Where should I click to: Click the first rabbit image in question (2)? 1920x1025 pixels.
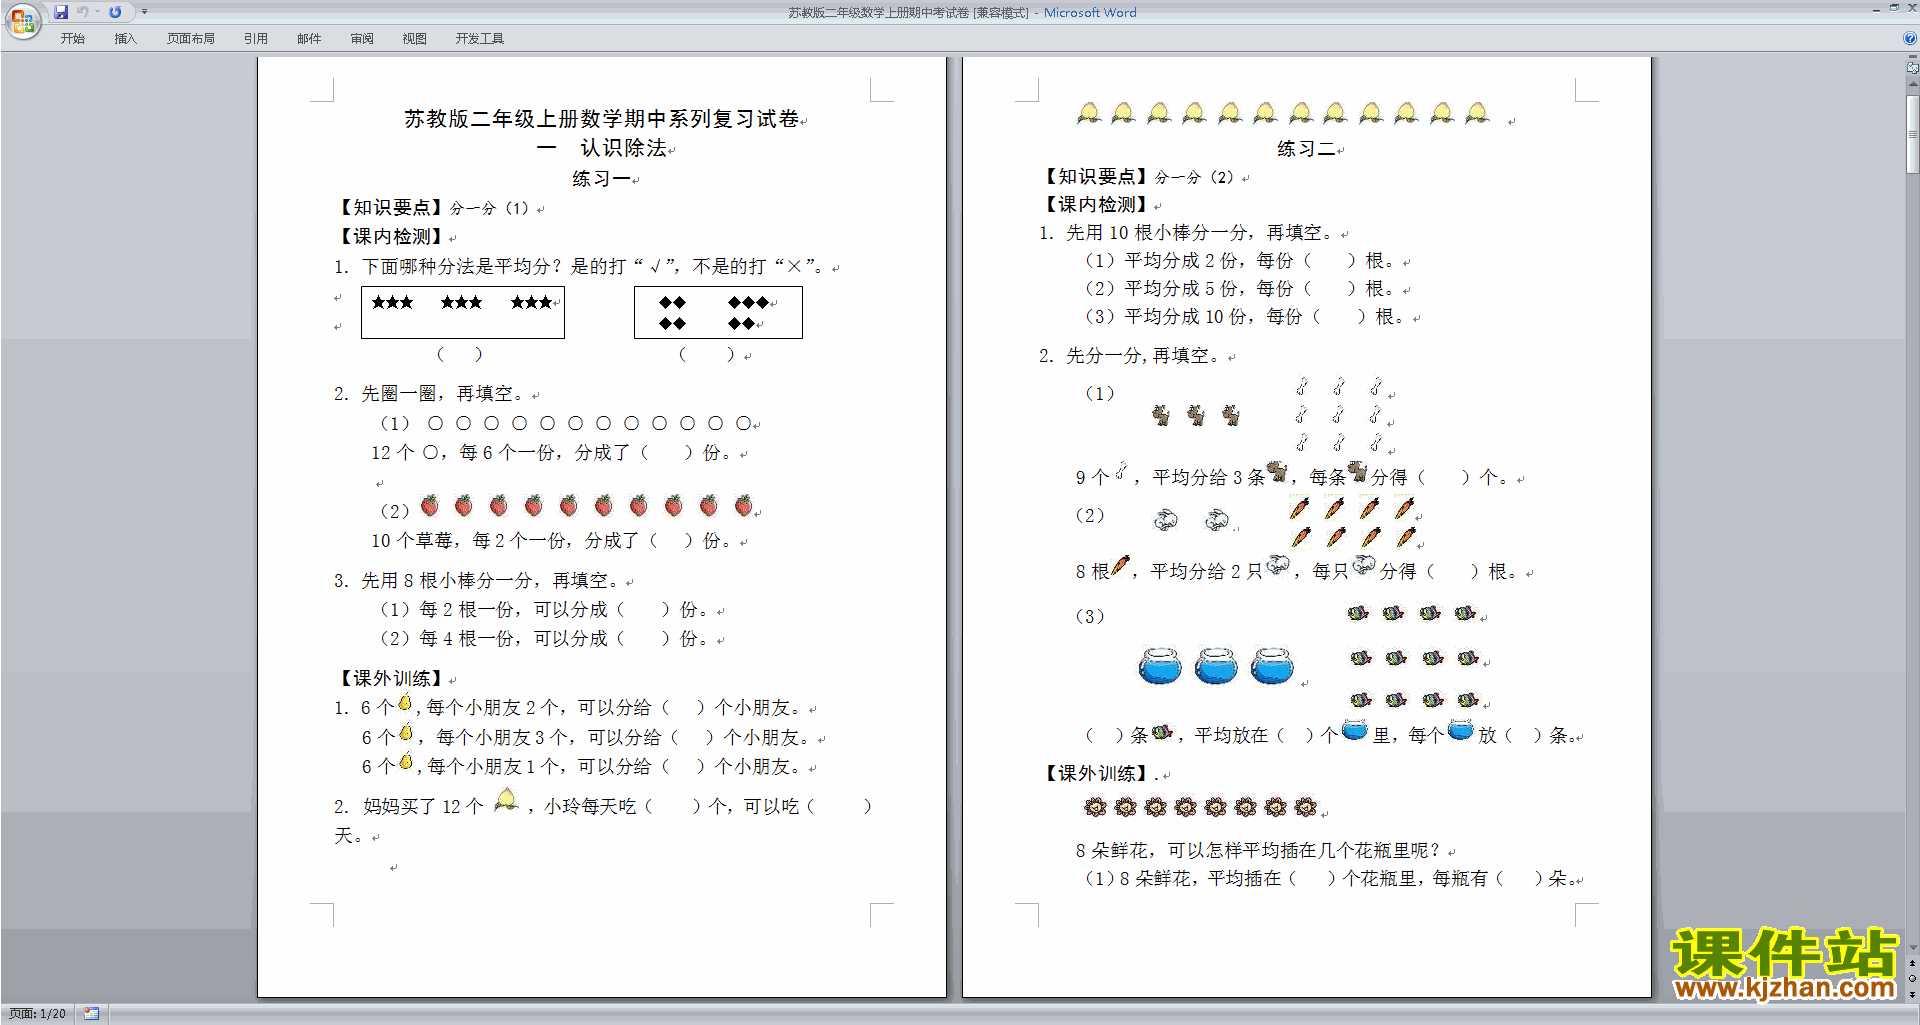[x=1166, y=519]
